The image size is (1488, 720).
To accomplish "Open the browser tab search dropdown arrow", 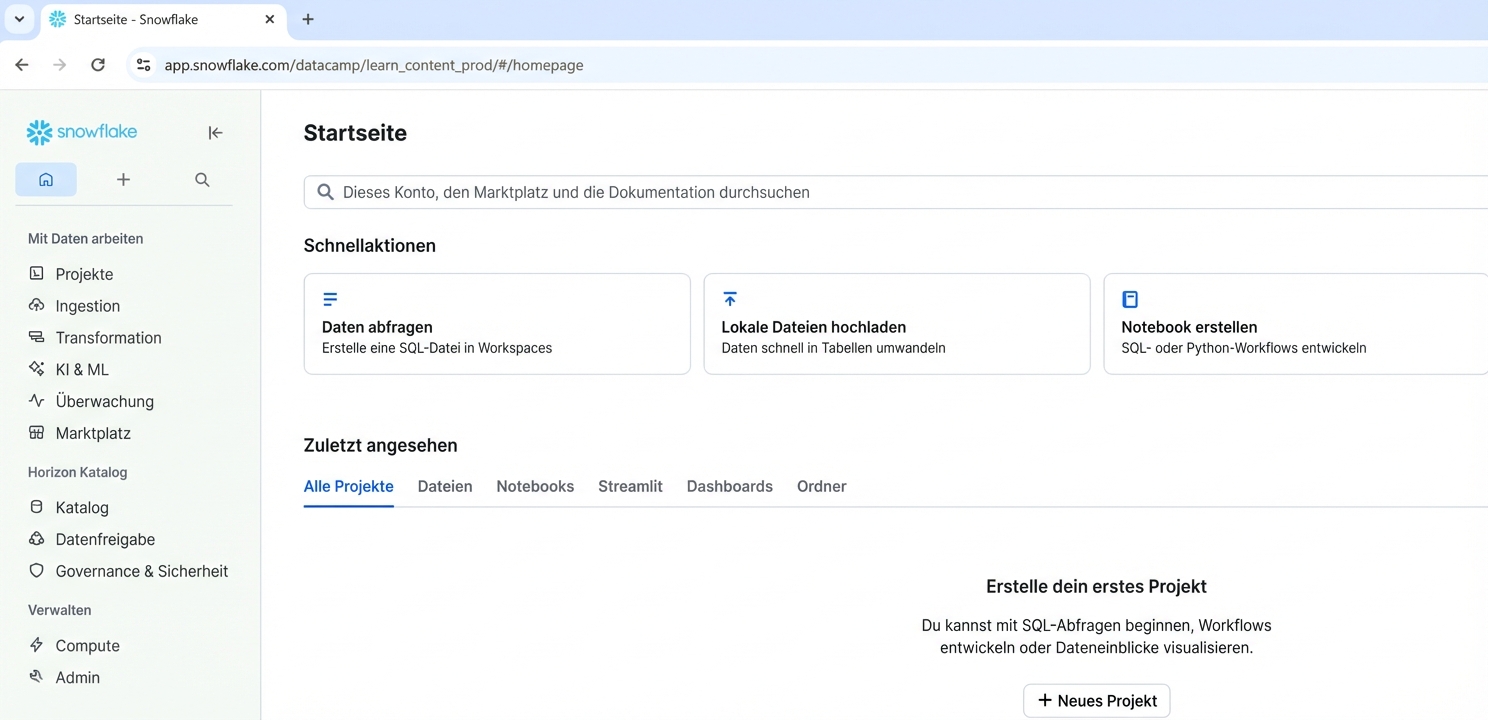I will (19, 19).
